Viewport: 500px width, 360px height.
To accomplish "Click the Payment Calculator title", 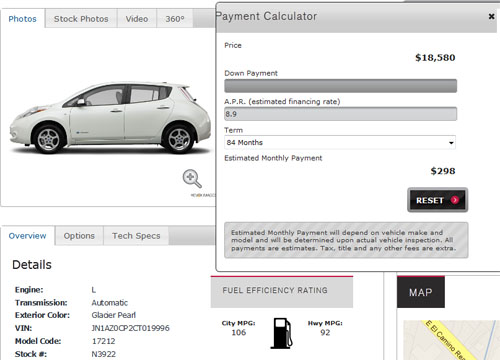I will (x=266, y=16).
